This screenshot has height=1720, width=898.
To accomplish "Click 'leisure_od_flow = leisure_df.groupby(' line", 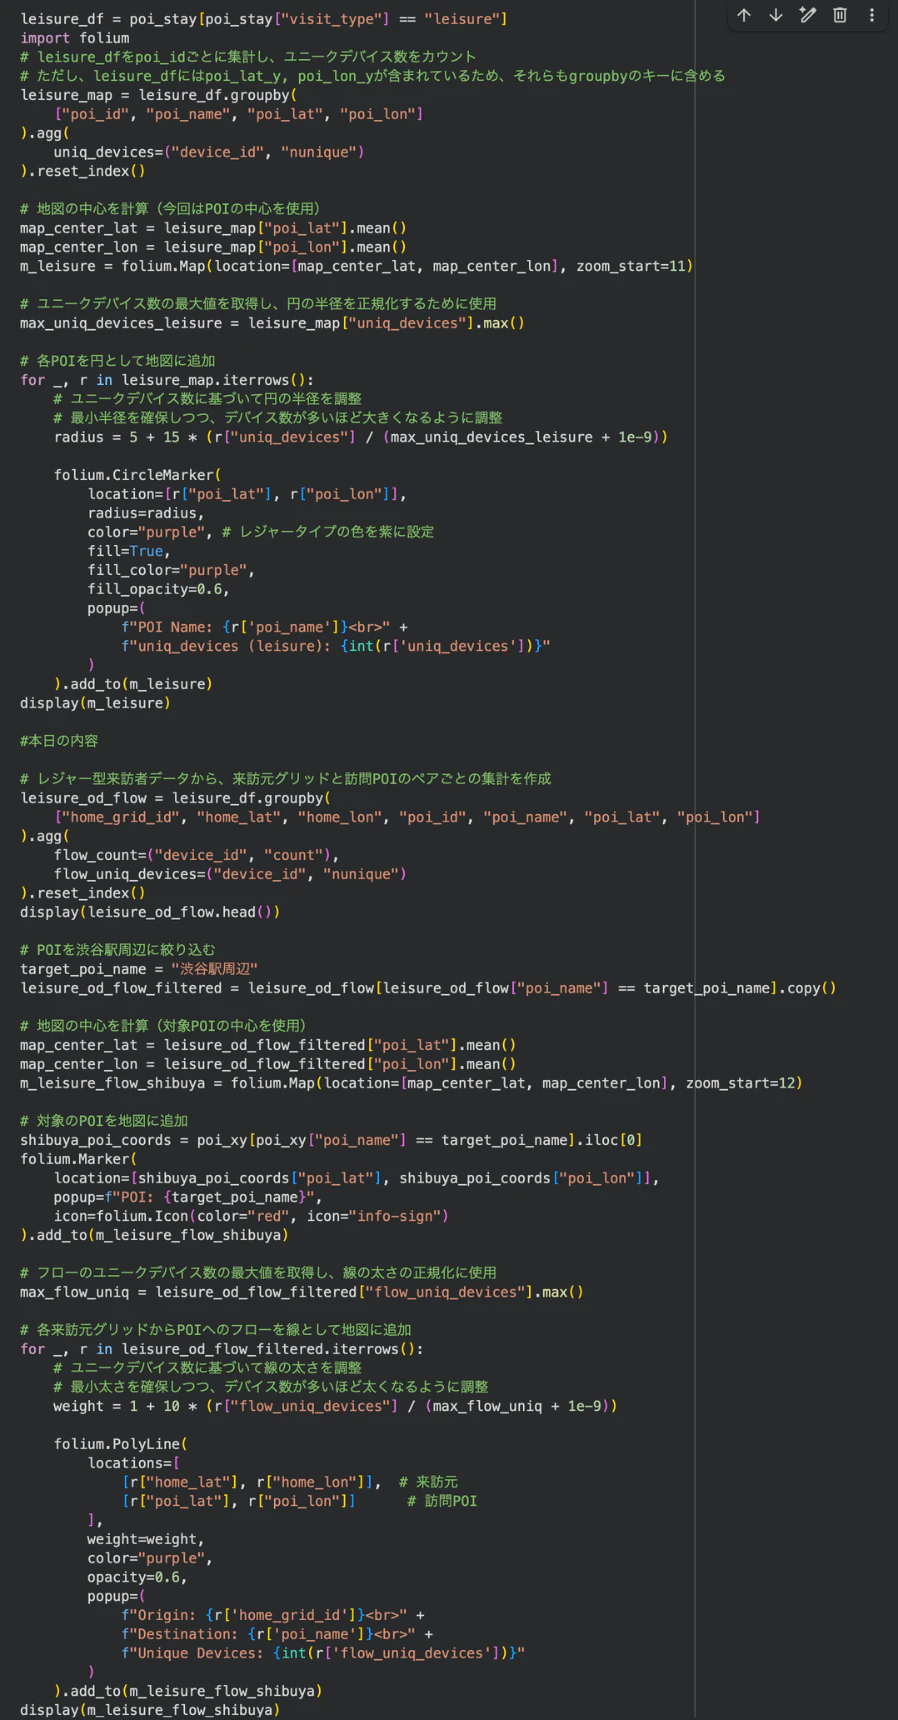I will [x=175, y=798].
